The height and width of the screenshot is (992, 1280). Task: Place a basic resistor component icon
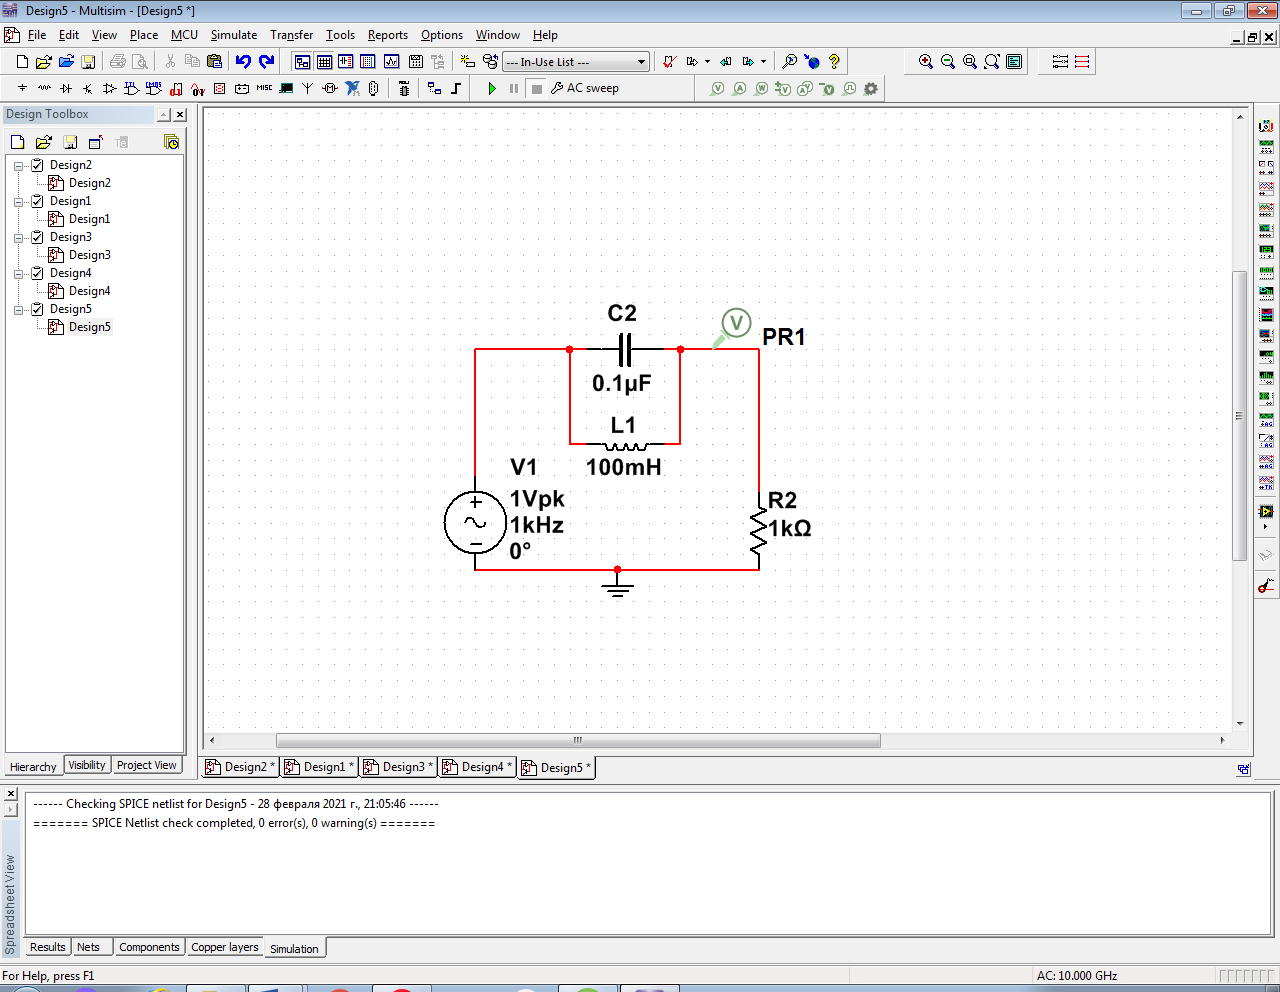44,88
